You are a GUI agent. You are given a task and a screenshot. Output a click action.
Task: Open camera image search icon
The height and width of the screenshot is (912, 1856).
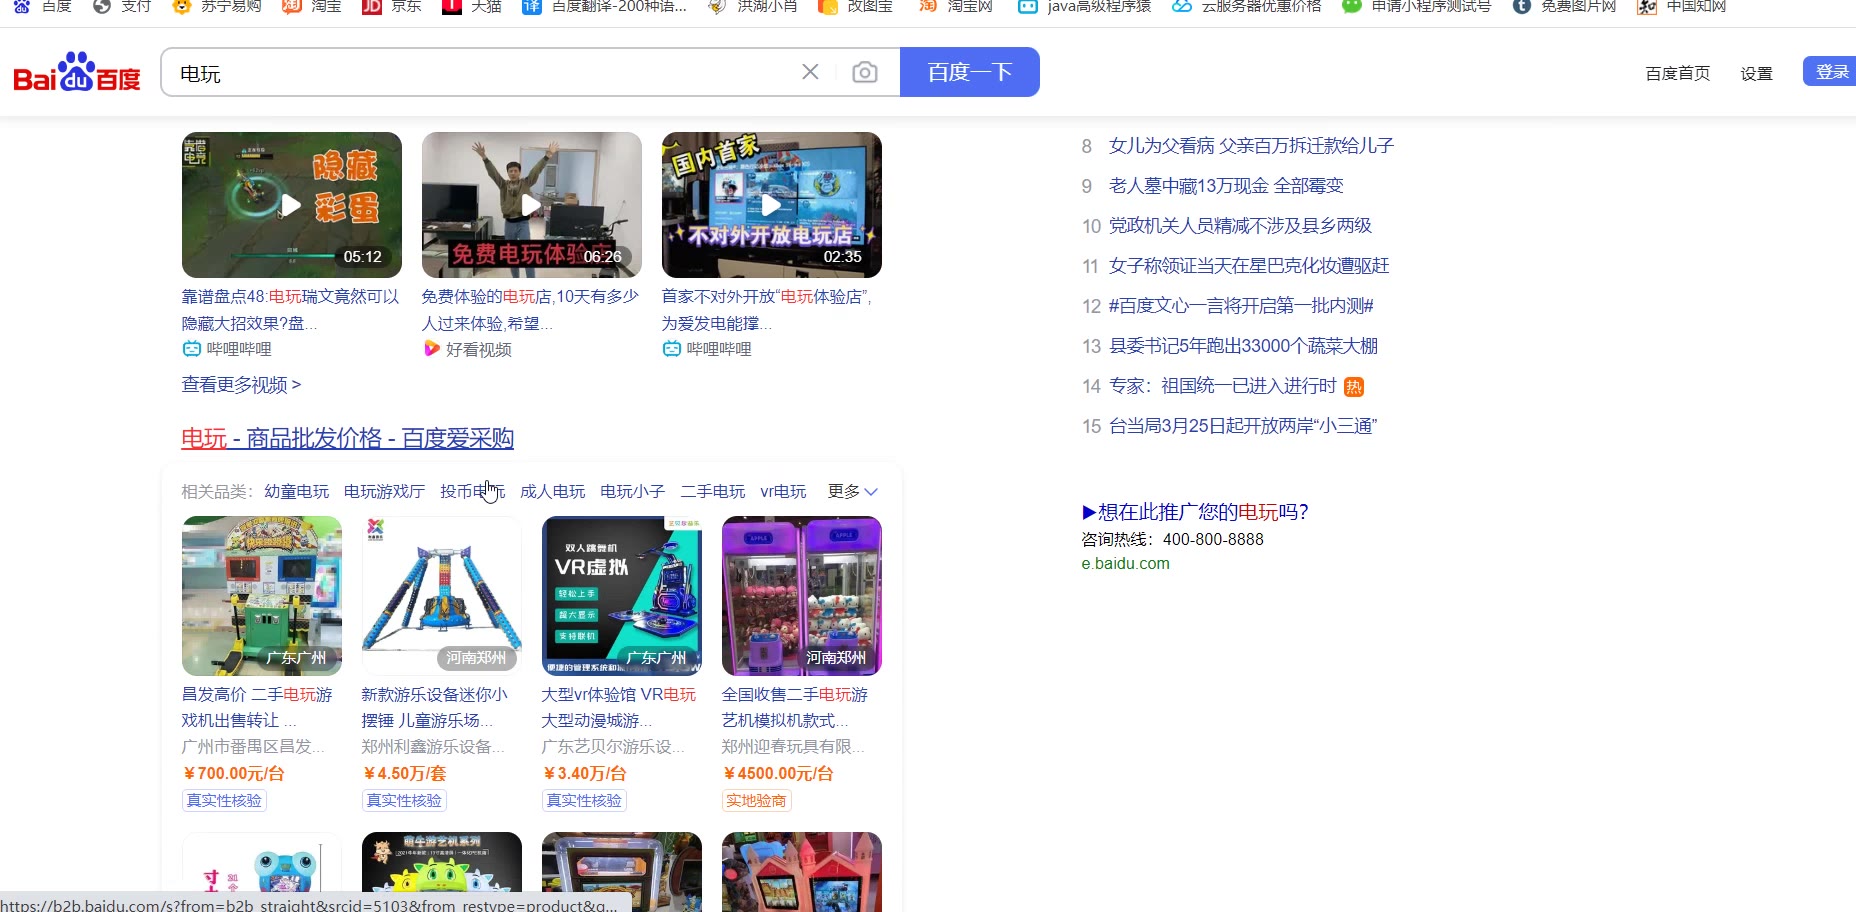click(x=865, y=72)
